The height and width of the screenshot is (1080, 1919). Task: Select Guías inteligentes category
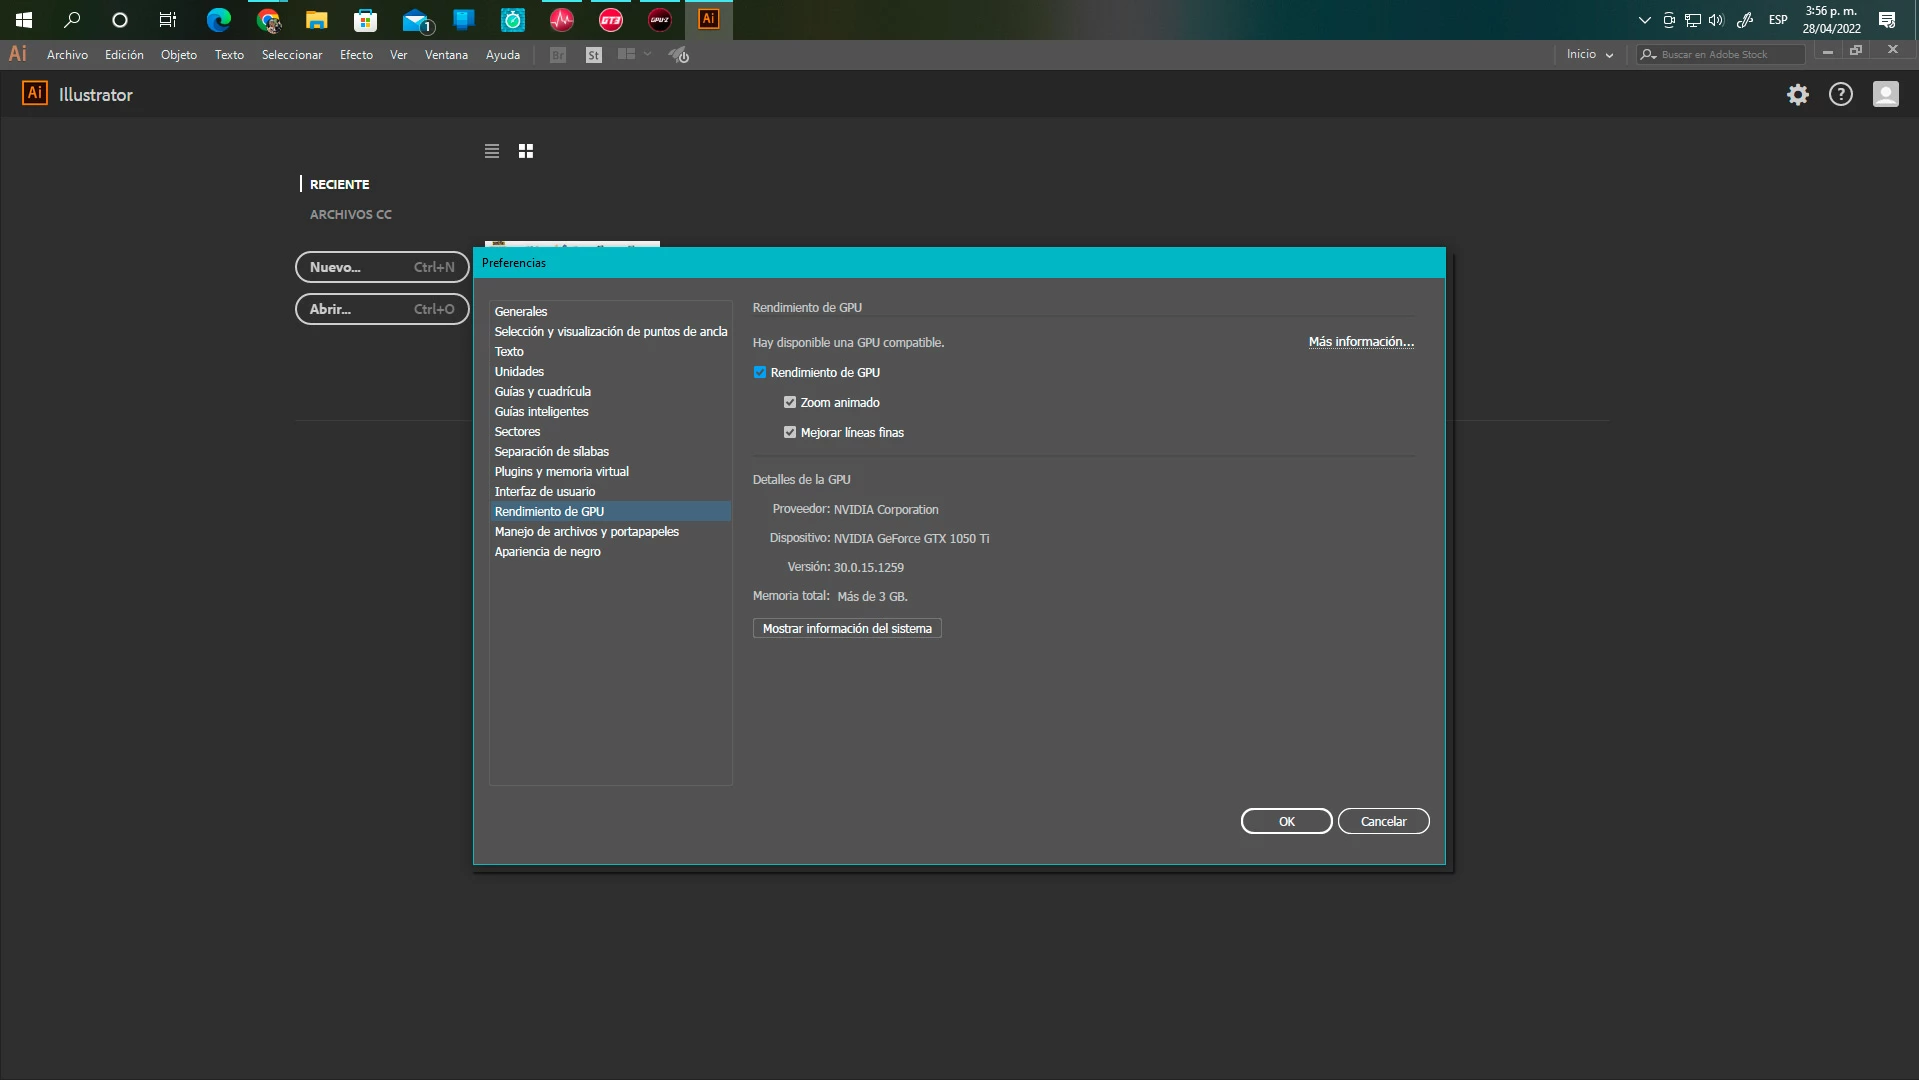point(610,412)
